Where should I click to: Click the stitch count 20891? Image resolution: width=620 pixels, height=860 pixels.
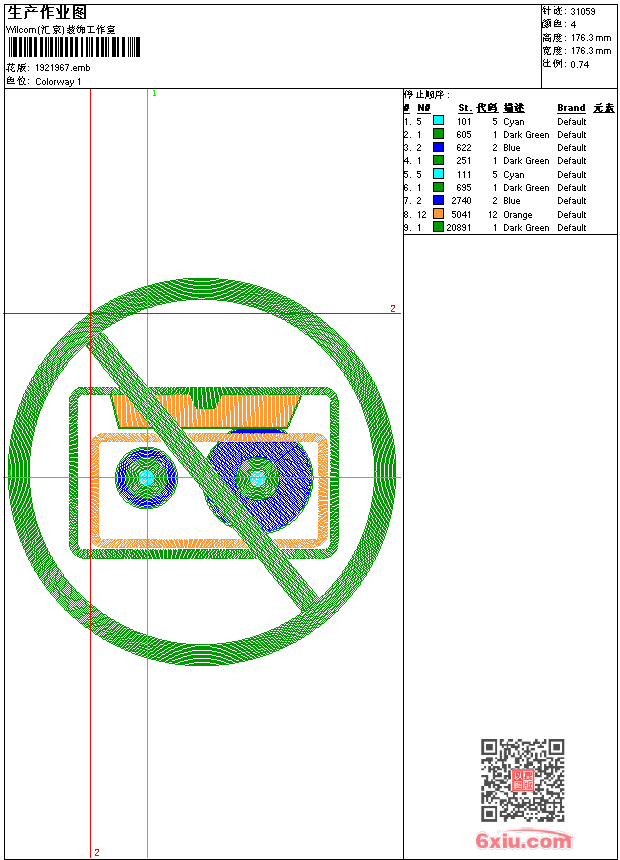pos(459,228)
